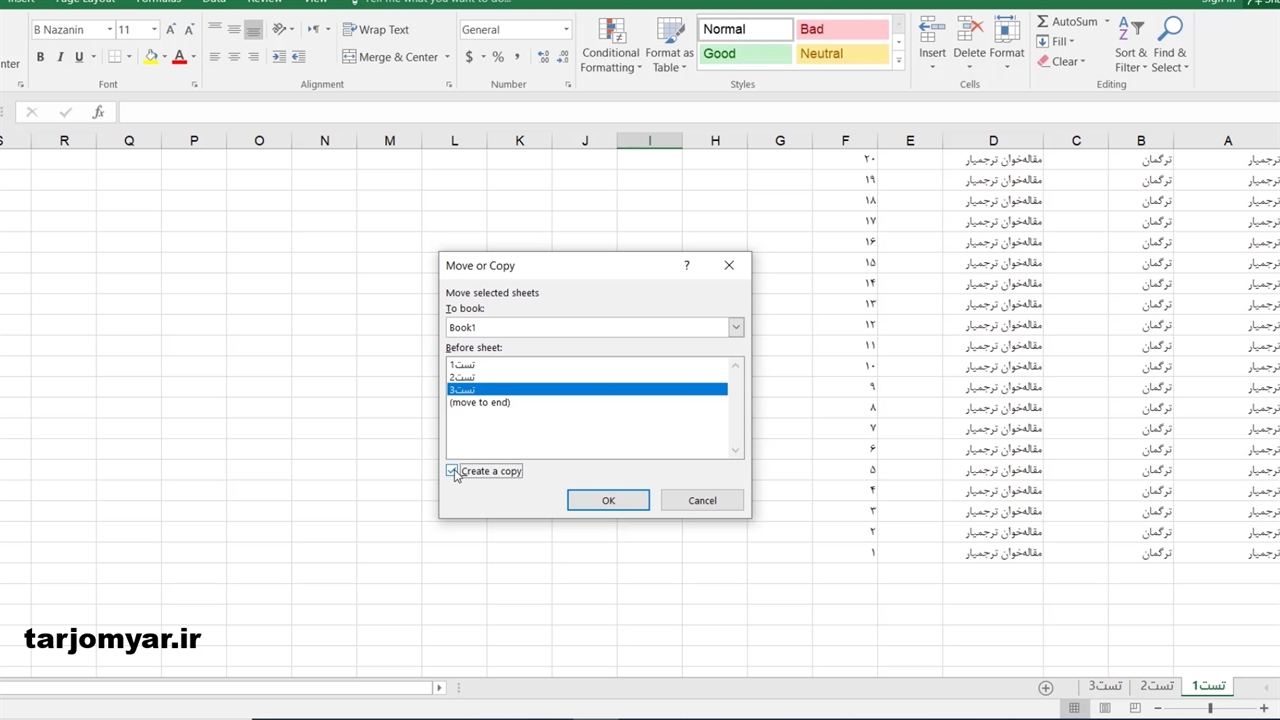Click the AutoSum sigma icon
1280x720 pixels.
[x=1043, y=21]
